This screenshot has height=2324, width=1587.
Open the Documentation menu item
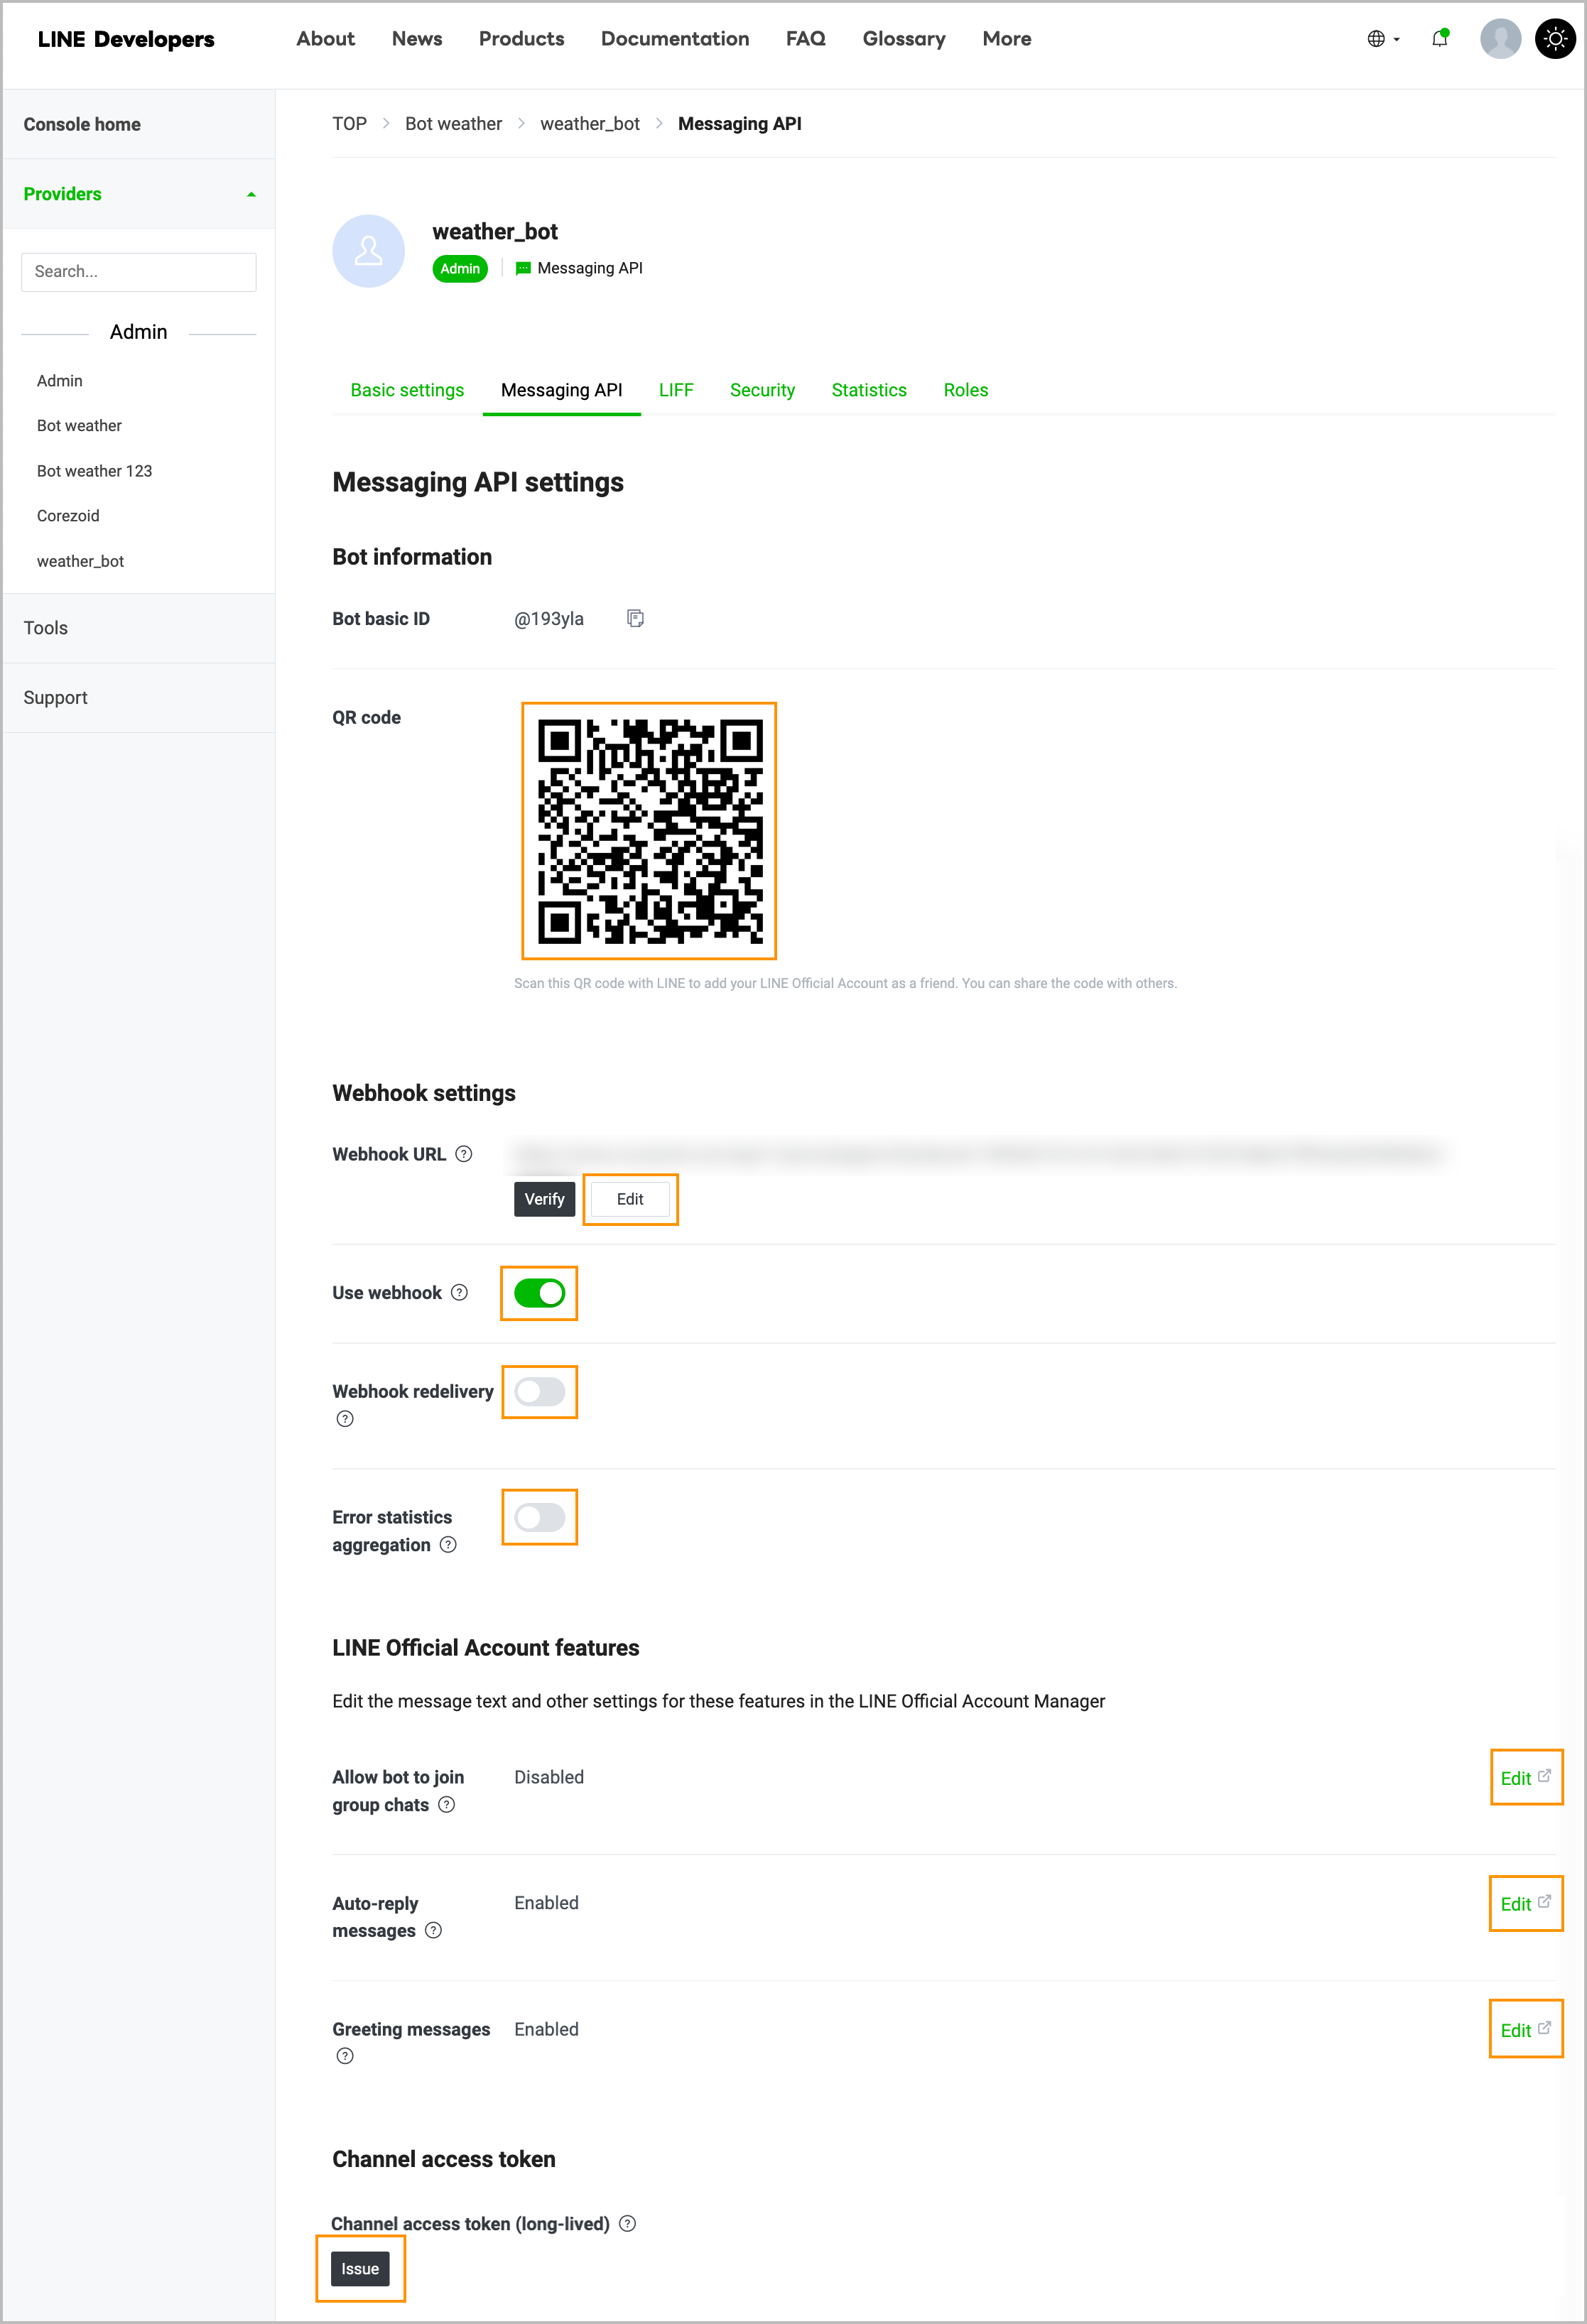675,39
